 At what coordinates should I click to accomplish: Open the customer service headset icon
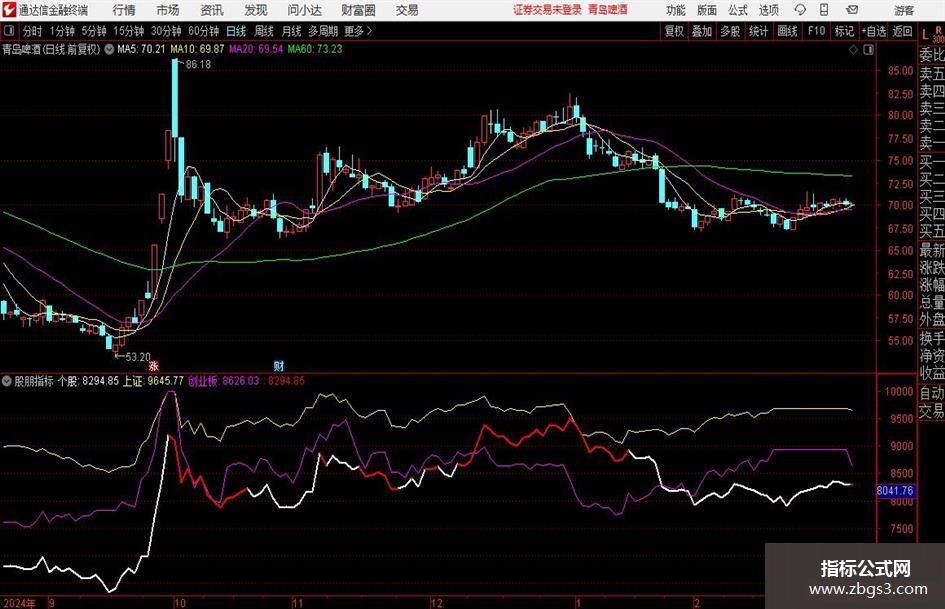(x=800, y=10)
